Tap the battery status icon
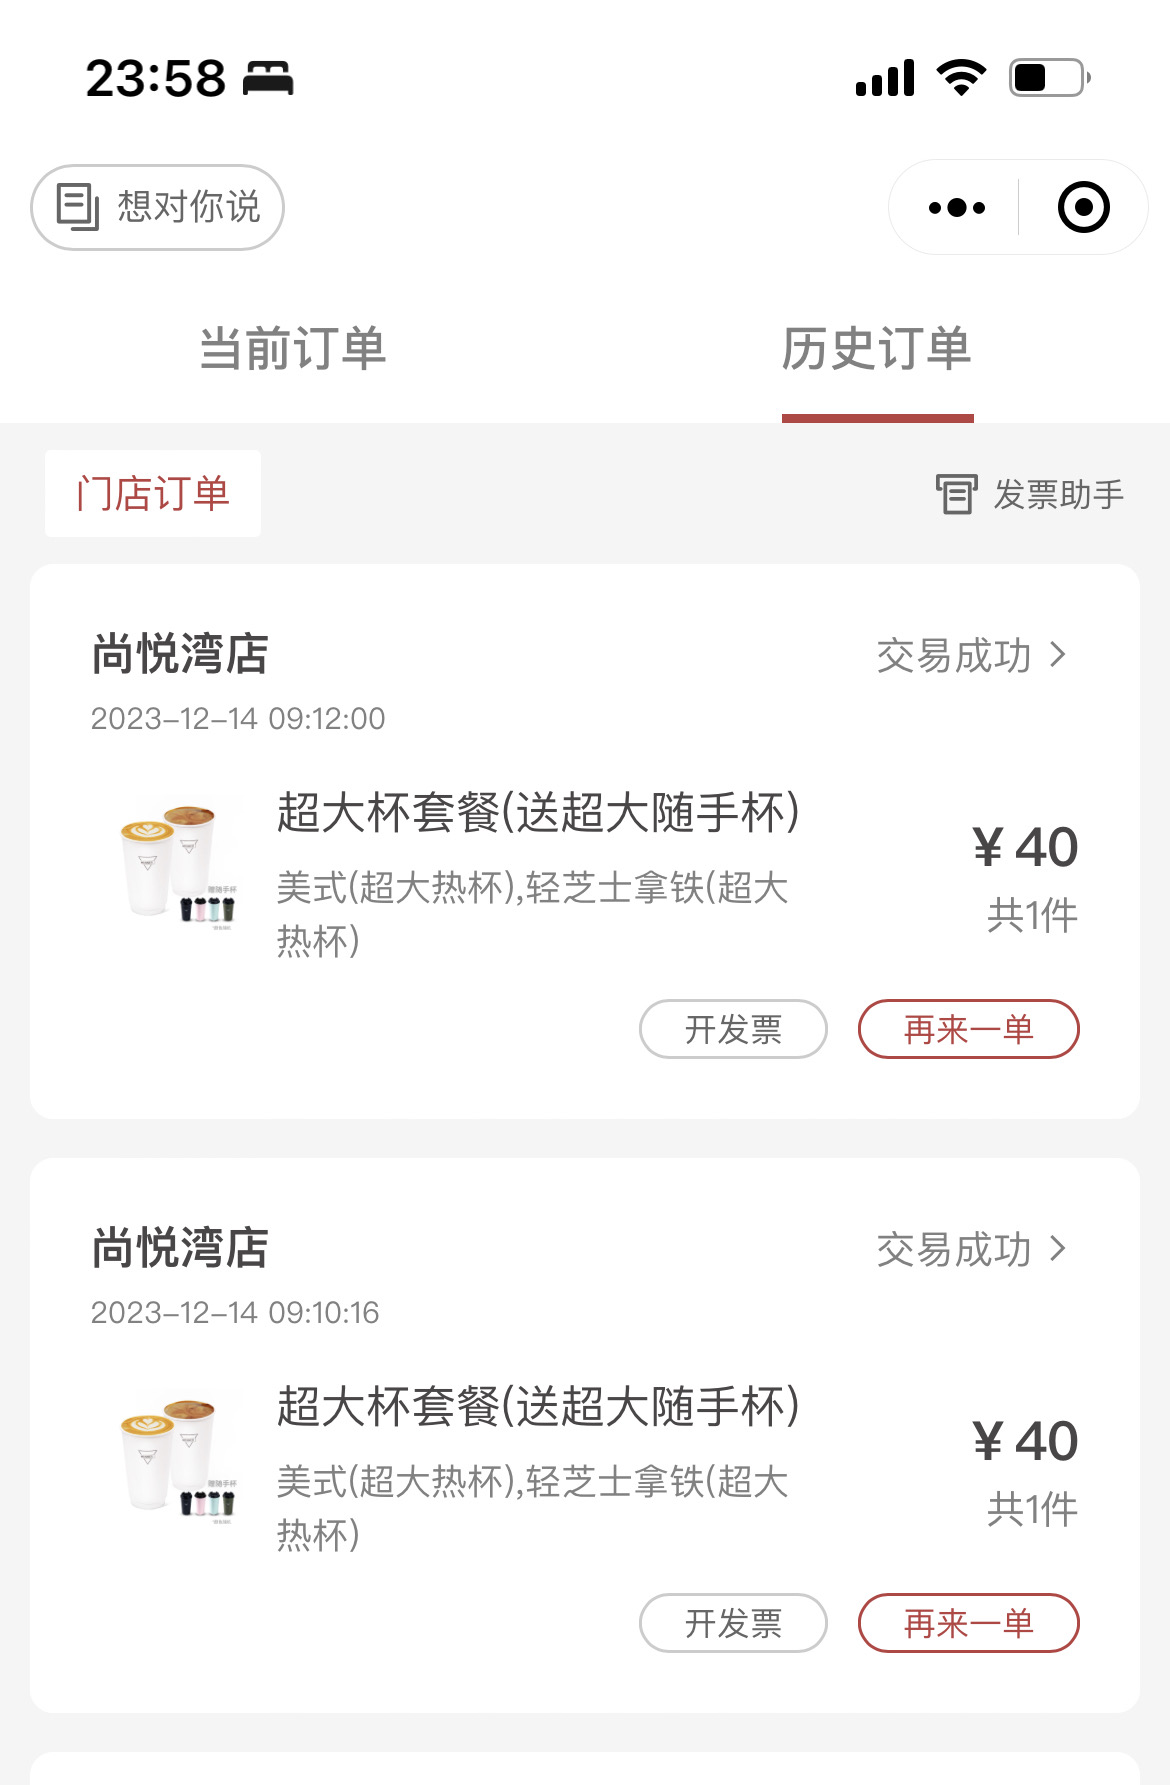 pyautogui.click(x=1050, y=78)
